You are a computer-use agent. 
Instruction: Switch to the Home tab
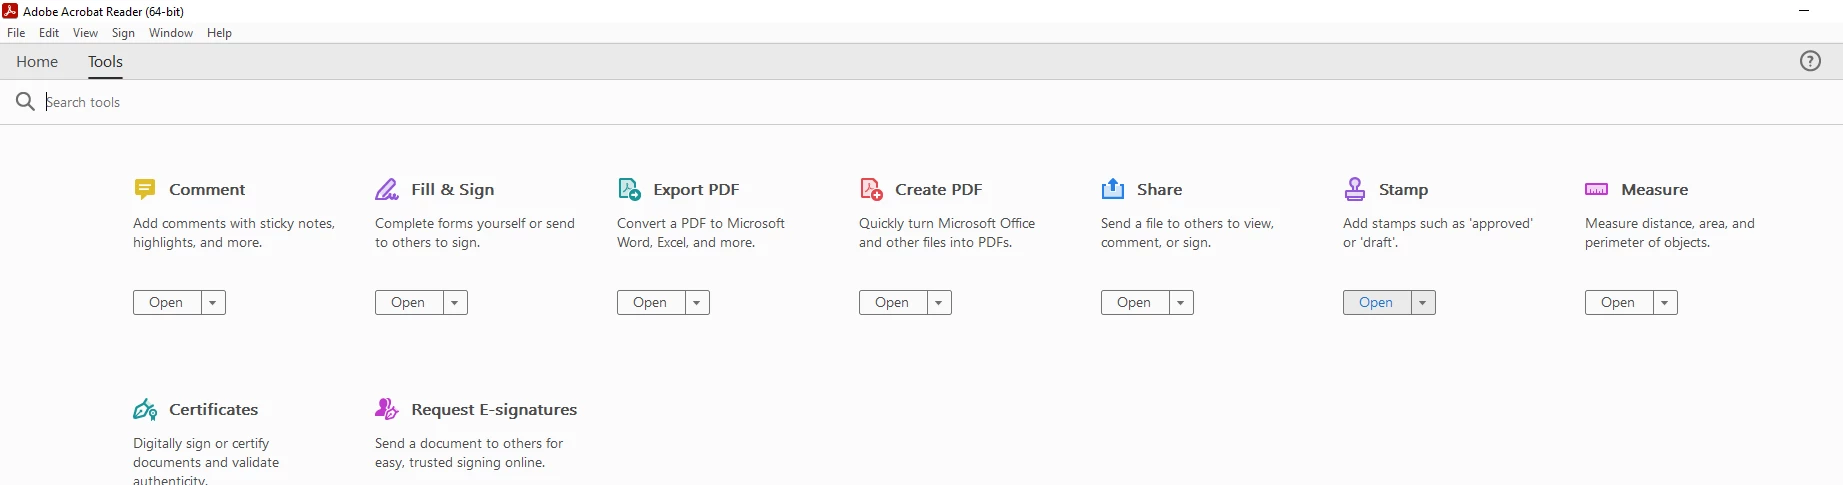click(37, 62)
